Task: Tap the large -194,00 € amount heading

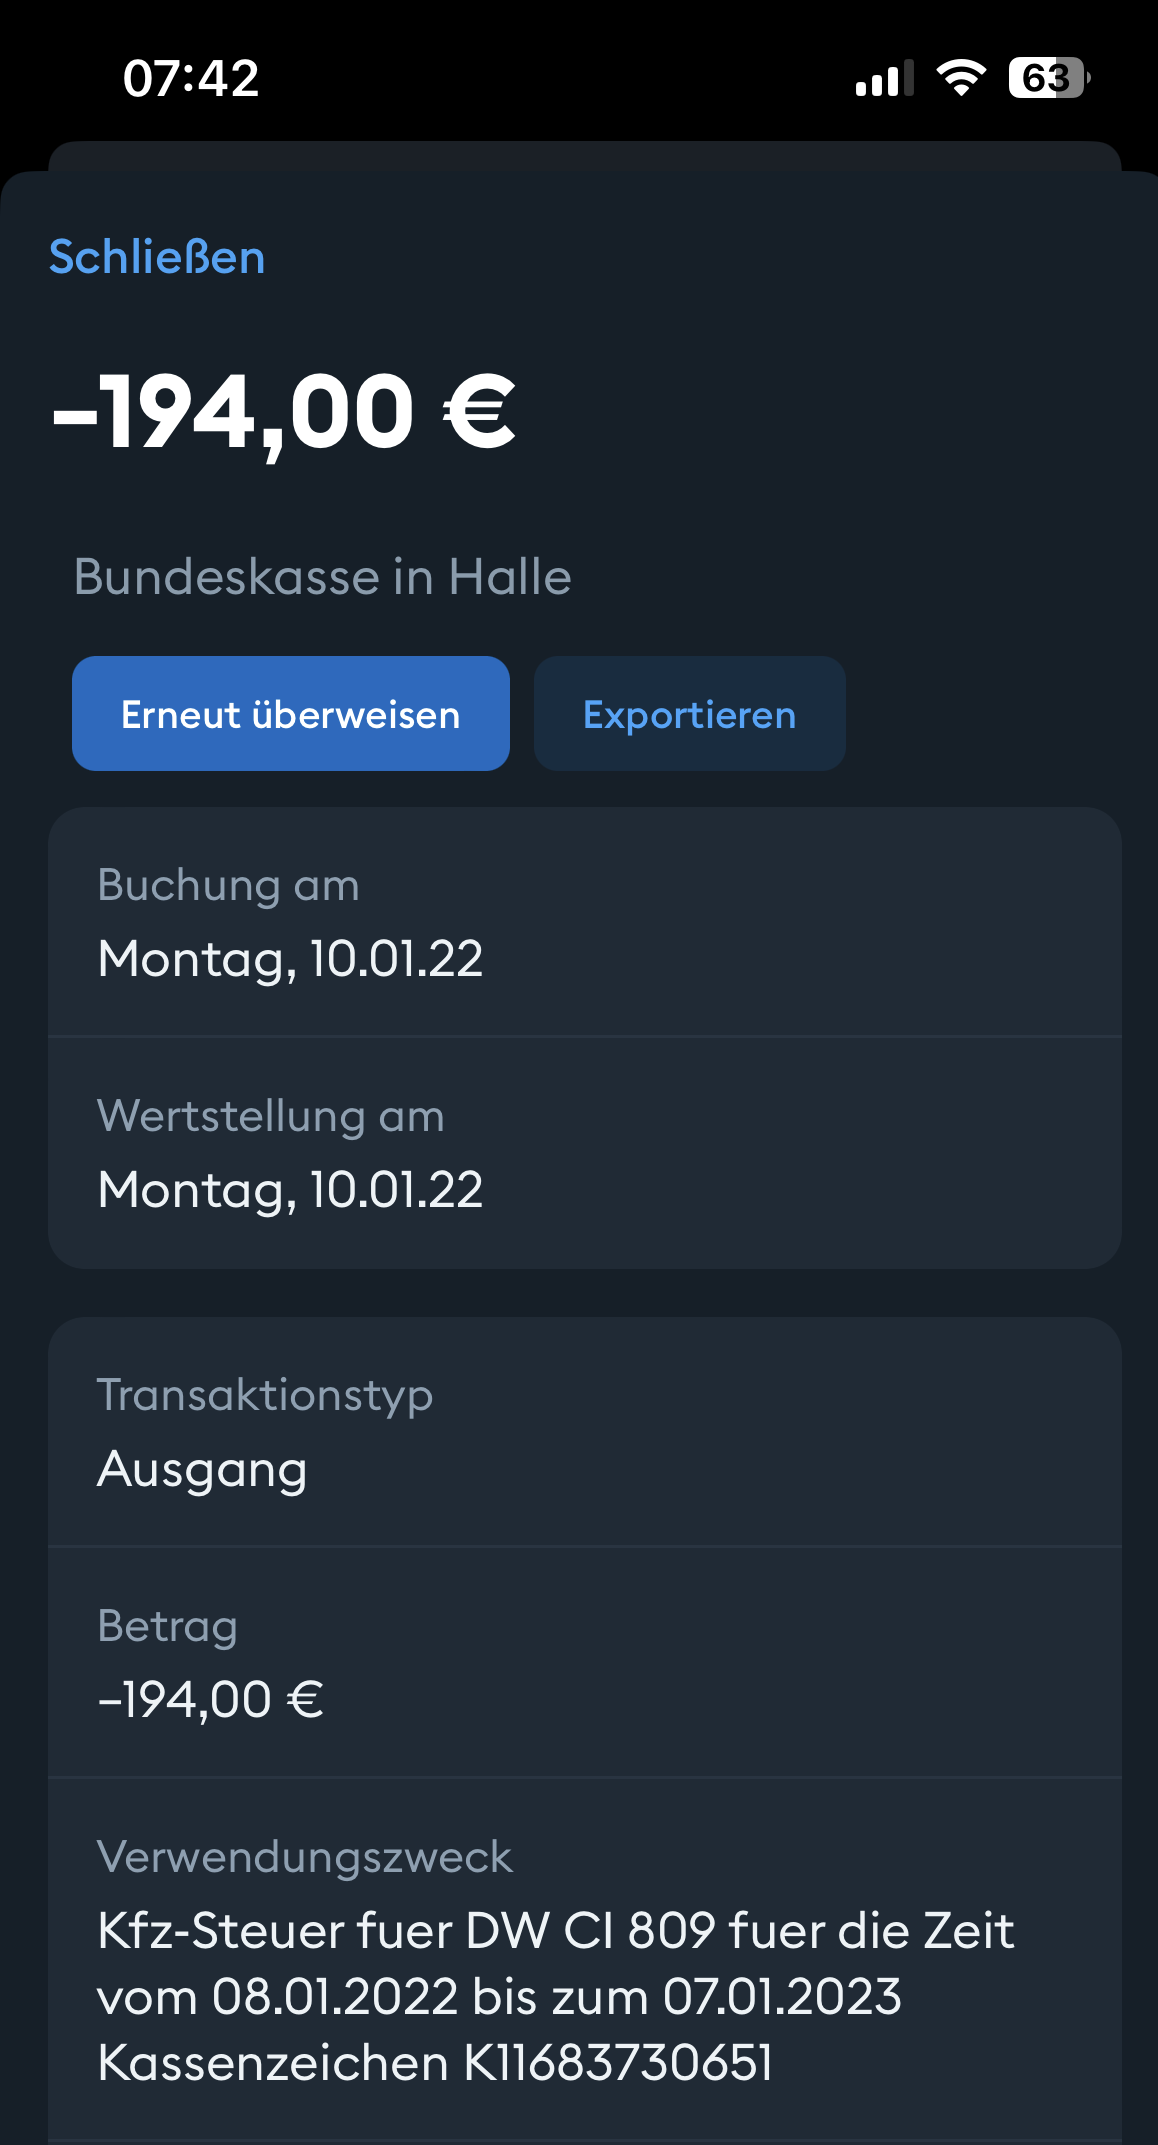Action: pyautogui.click(x=284, y=412)
